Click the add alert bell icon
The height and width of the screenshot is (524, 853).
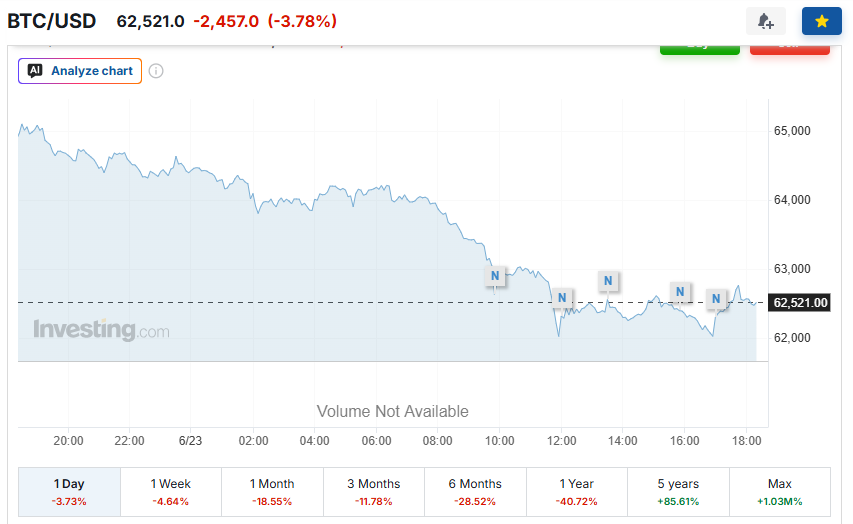(x=765, y=21)
